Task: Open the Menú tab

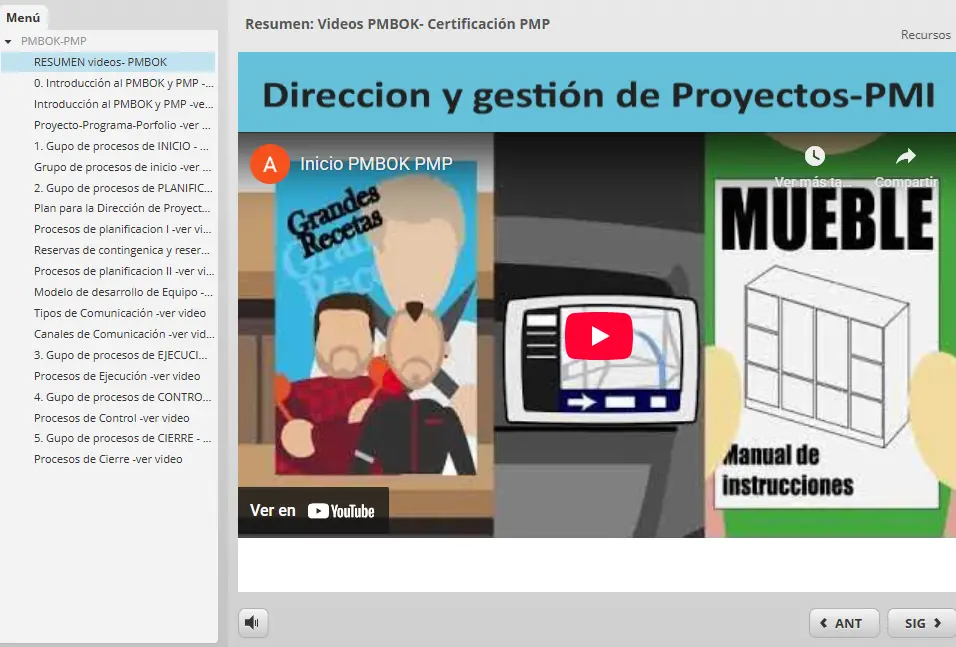Action: 23,17
